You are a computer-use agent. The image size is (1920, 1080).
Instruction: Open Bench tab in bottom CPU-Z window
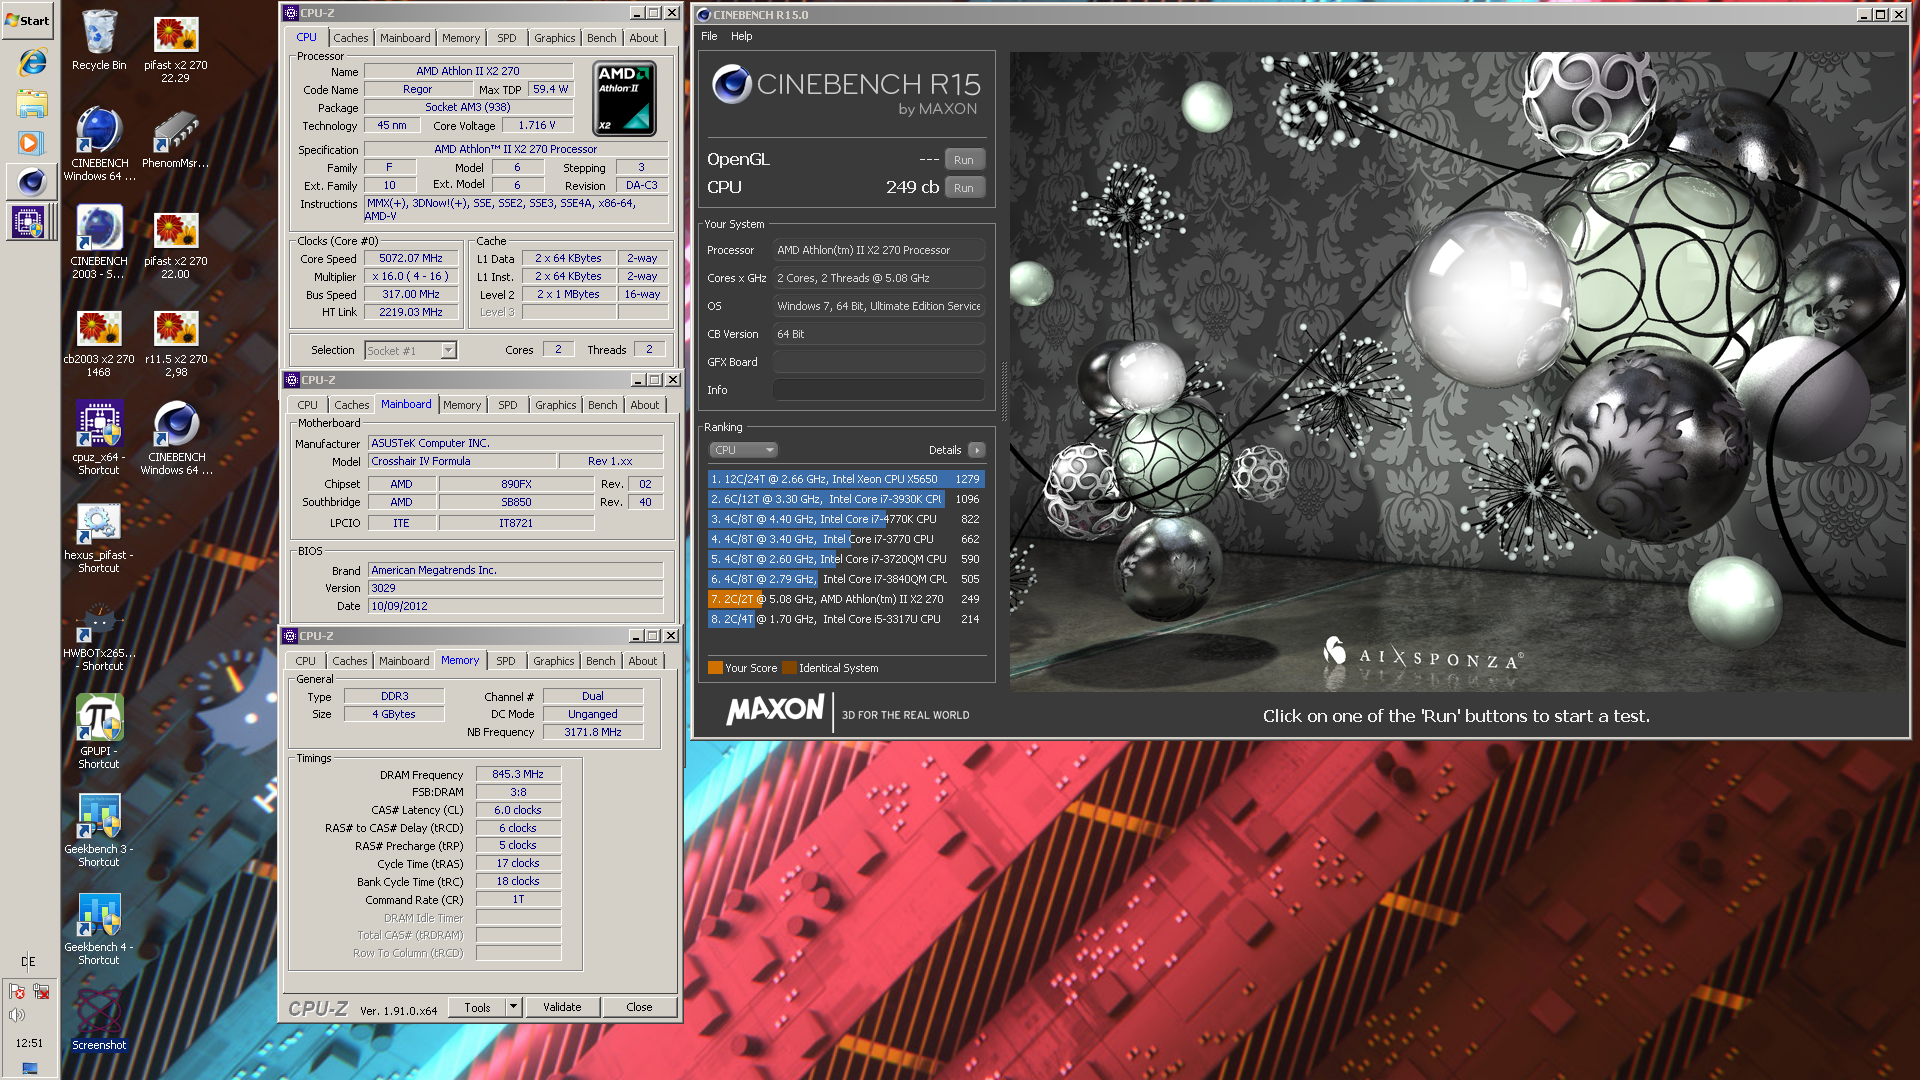tap(600, 661)
